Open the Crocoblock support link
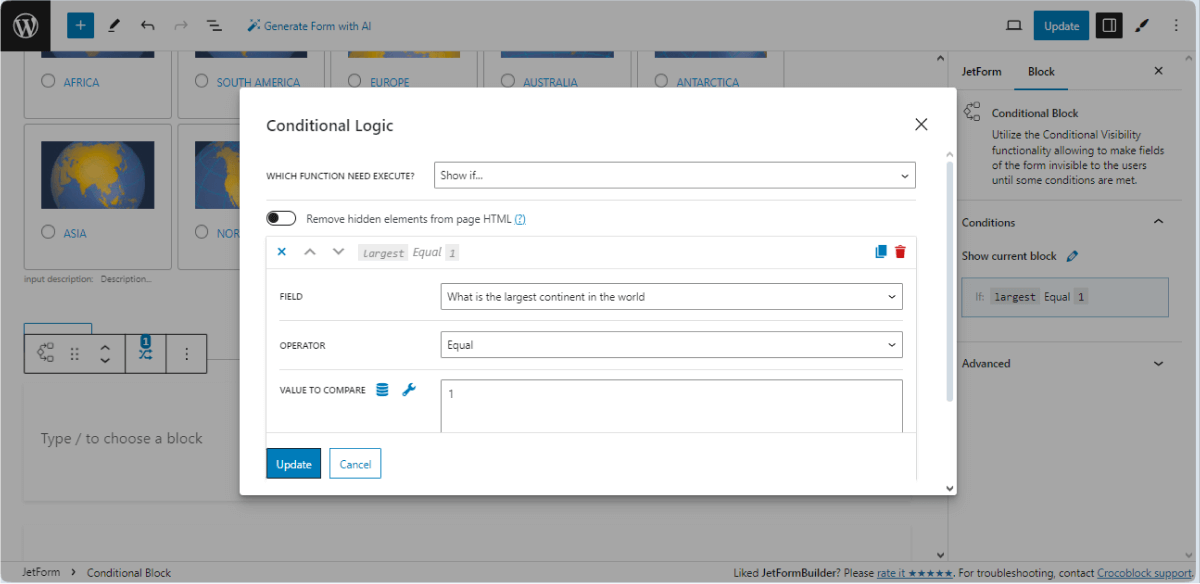1200x584 pixels. click(x=1143, y=572)
